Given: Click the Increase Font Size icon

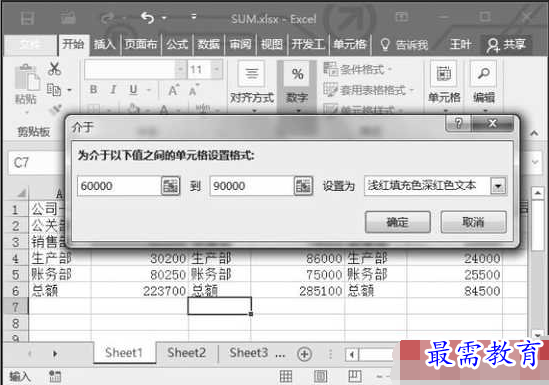Looking at the screenshot, I should click(174, 90).
